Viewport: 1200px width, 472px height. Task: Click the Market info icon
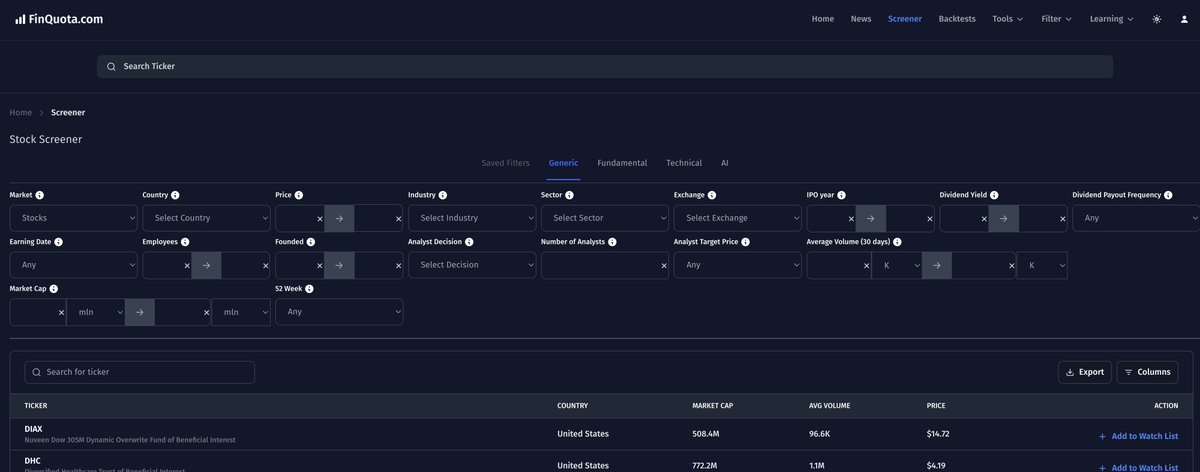click(x=40, y=195)
